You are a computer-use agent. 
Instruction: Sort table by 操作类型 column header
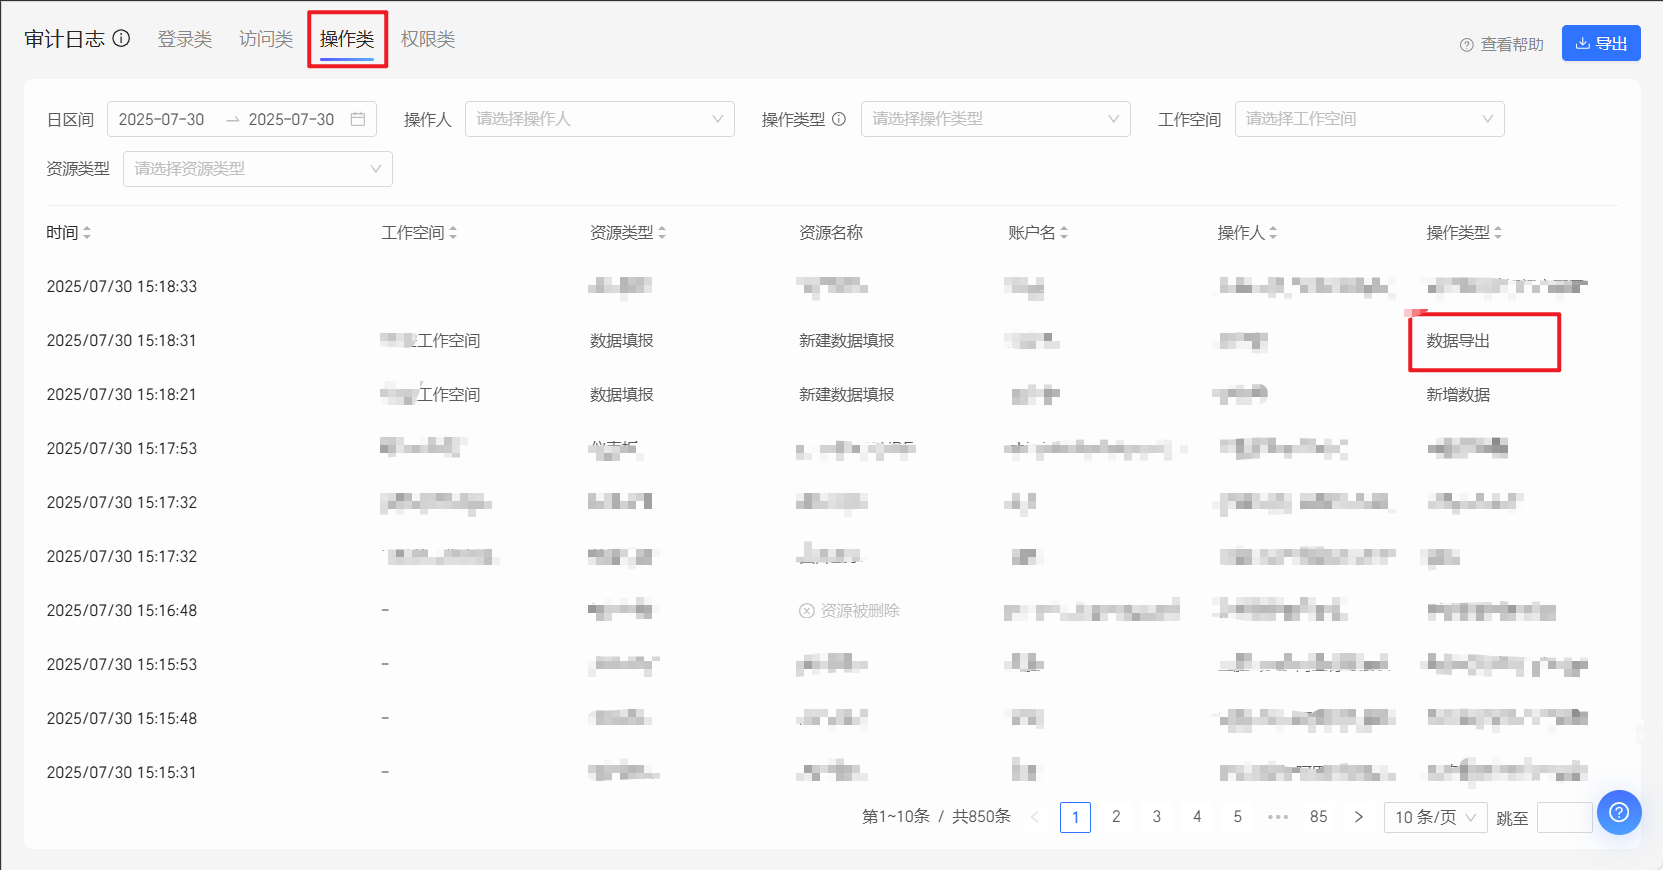(1498, 233)
